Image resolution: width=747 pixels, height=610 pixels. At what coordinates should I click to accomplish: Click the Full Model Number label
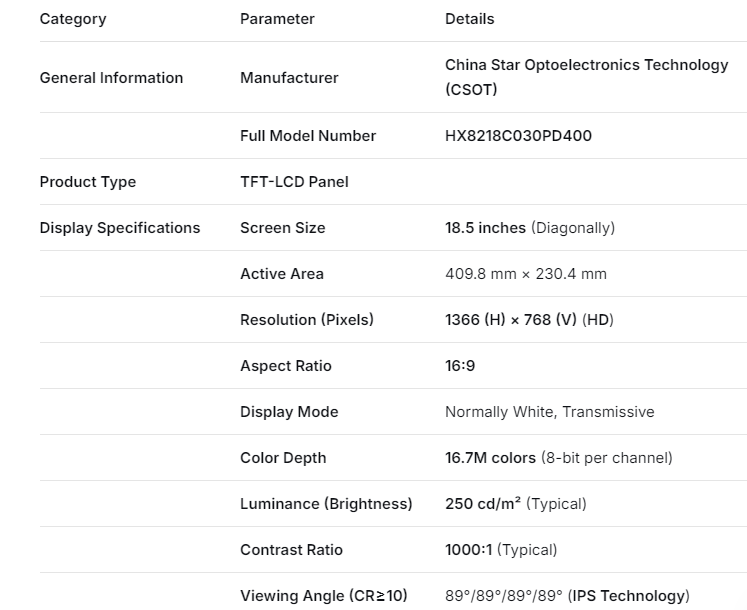[x=308, y=136]
